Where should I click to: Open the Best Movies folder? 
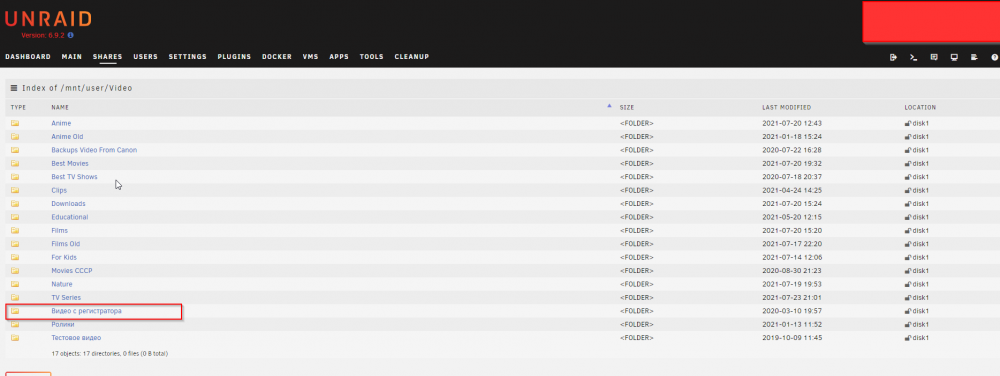(70, 163)
